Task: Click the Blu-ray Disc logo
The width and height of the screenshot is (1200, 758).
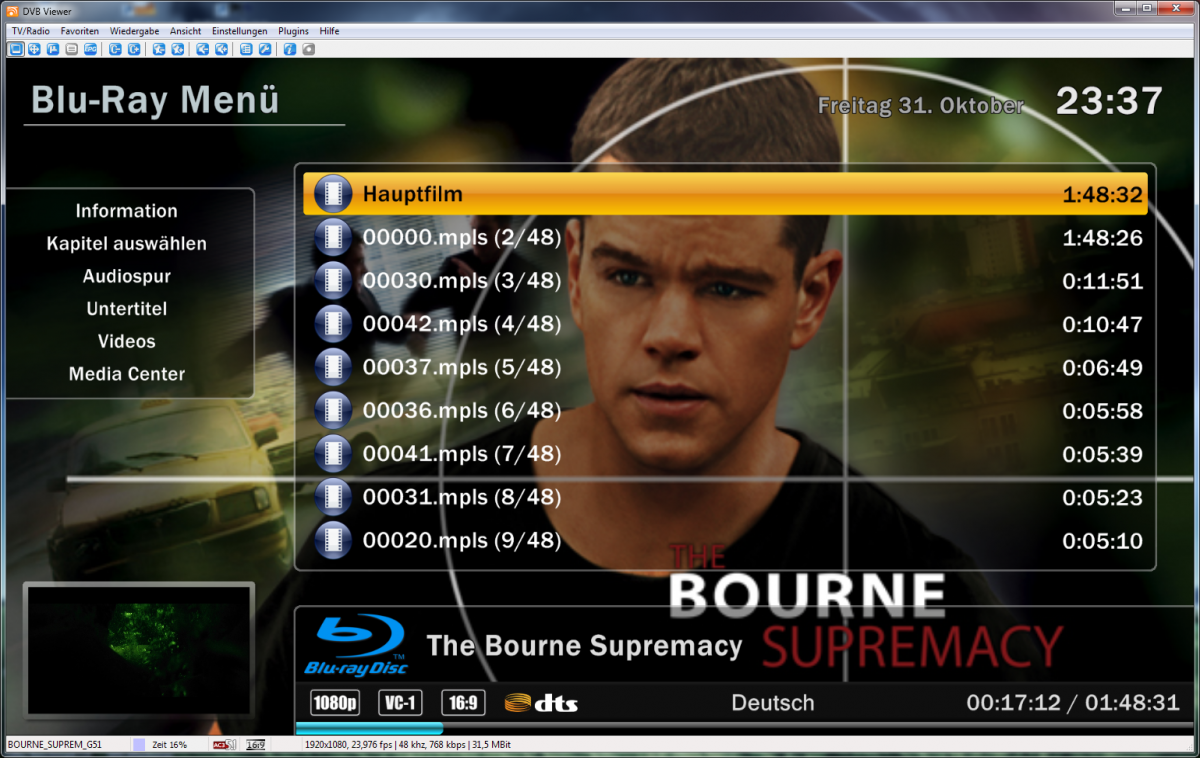Action: click(355, 645)
